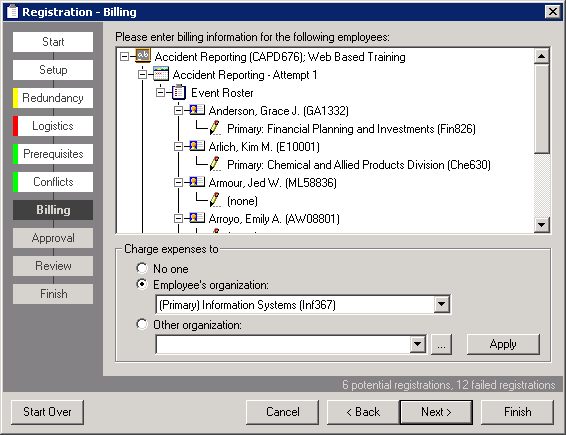This screenshot has width=566, height=435.
Task: Select the Anderson, Grace J. (GA1332) row
Action: pos(278,110)
